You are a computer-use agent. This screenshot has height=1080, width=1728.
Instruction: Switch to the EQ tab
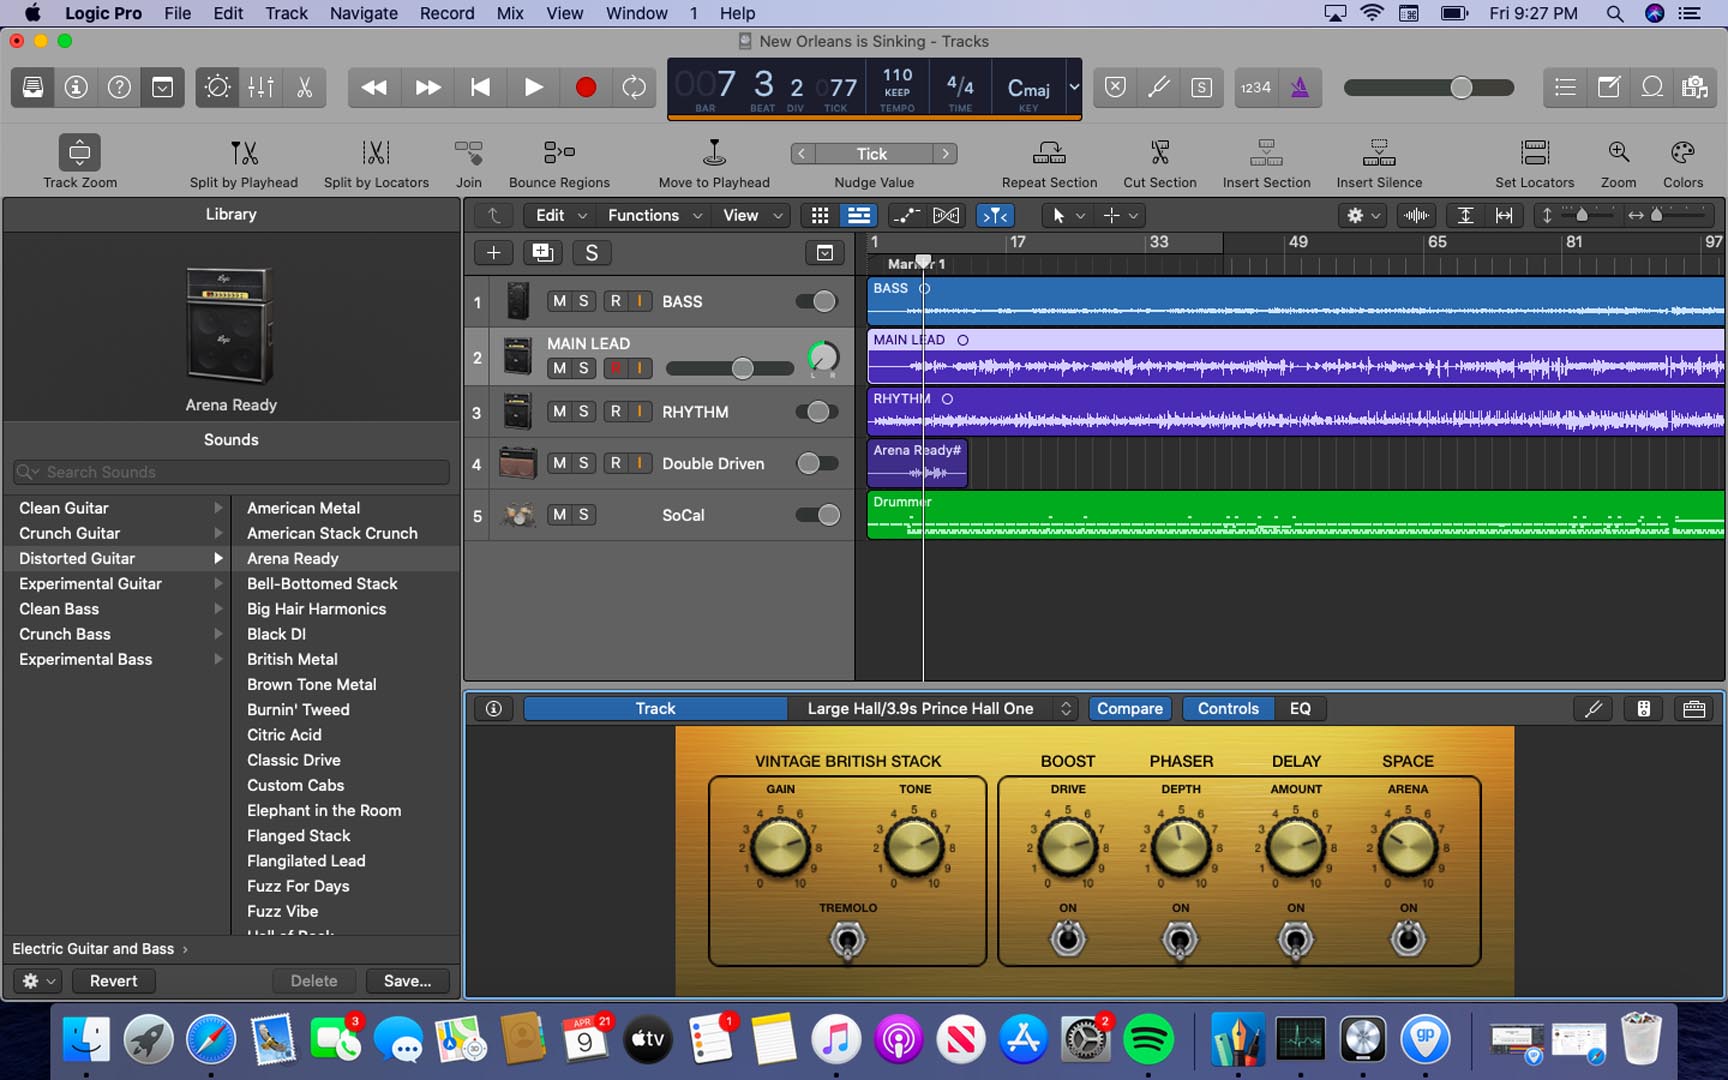tap(1300, 708)
